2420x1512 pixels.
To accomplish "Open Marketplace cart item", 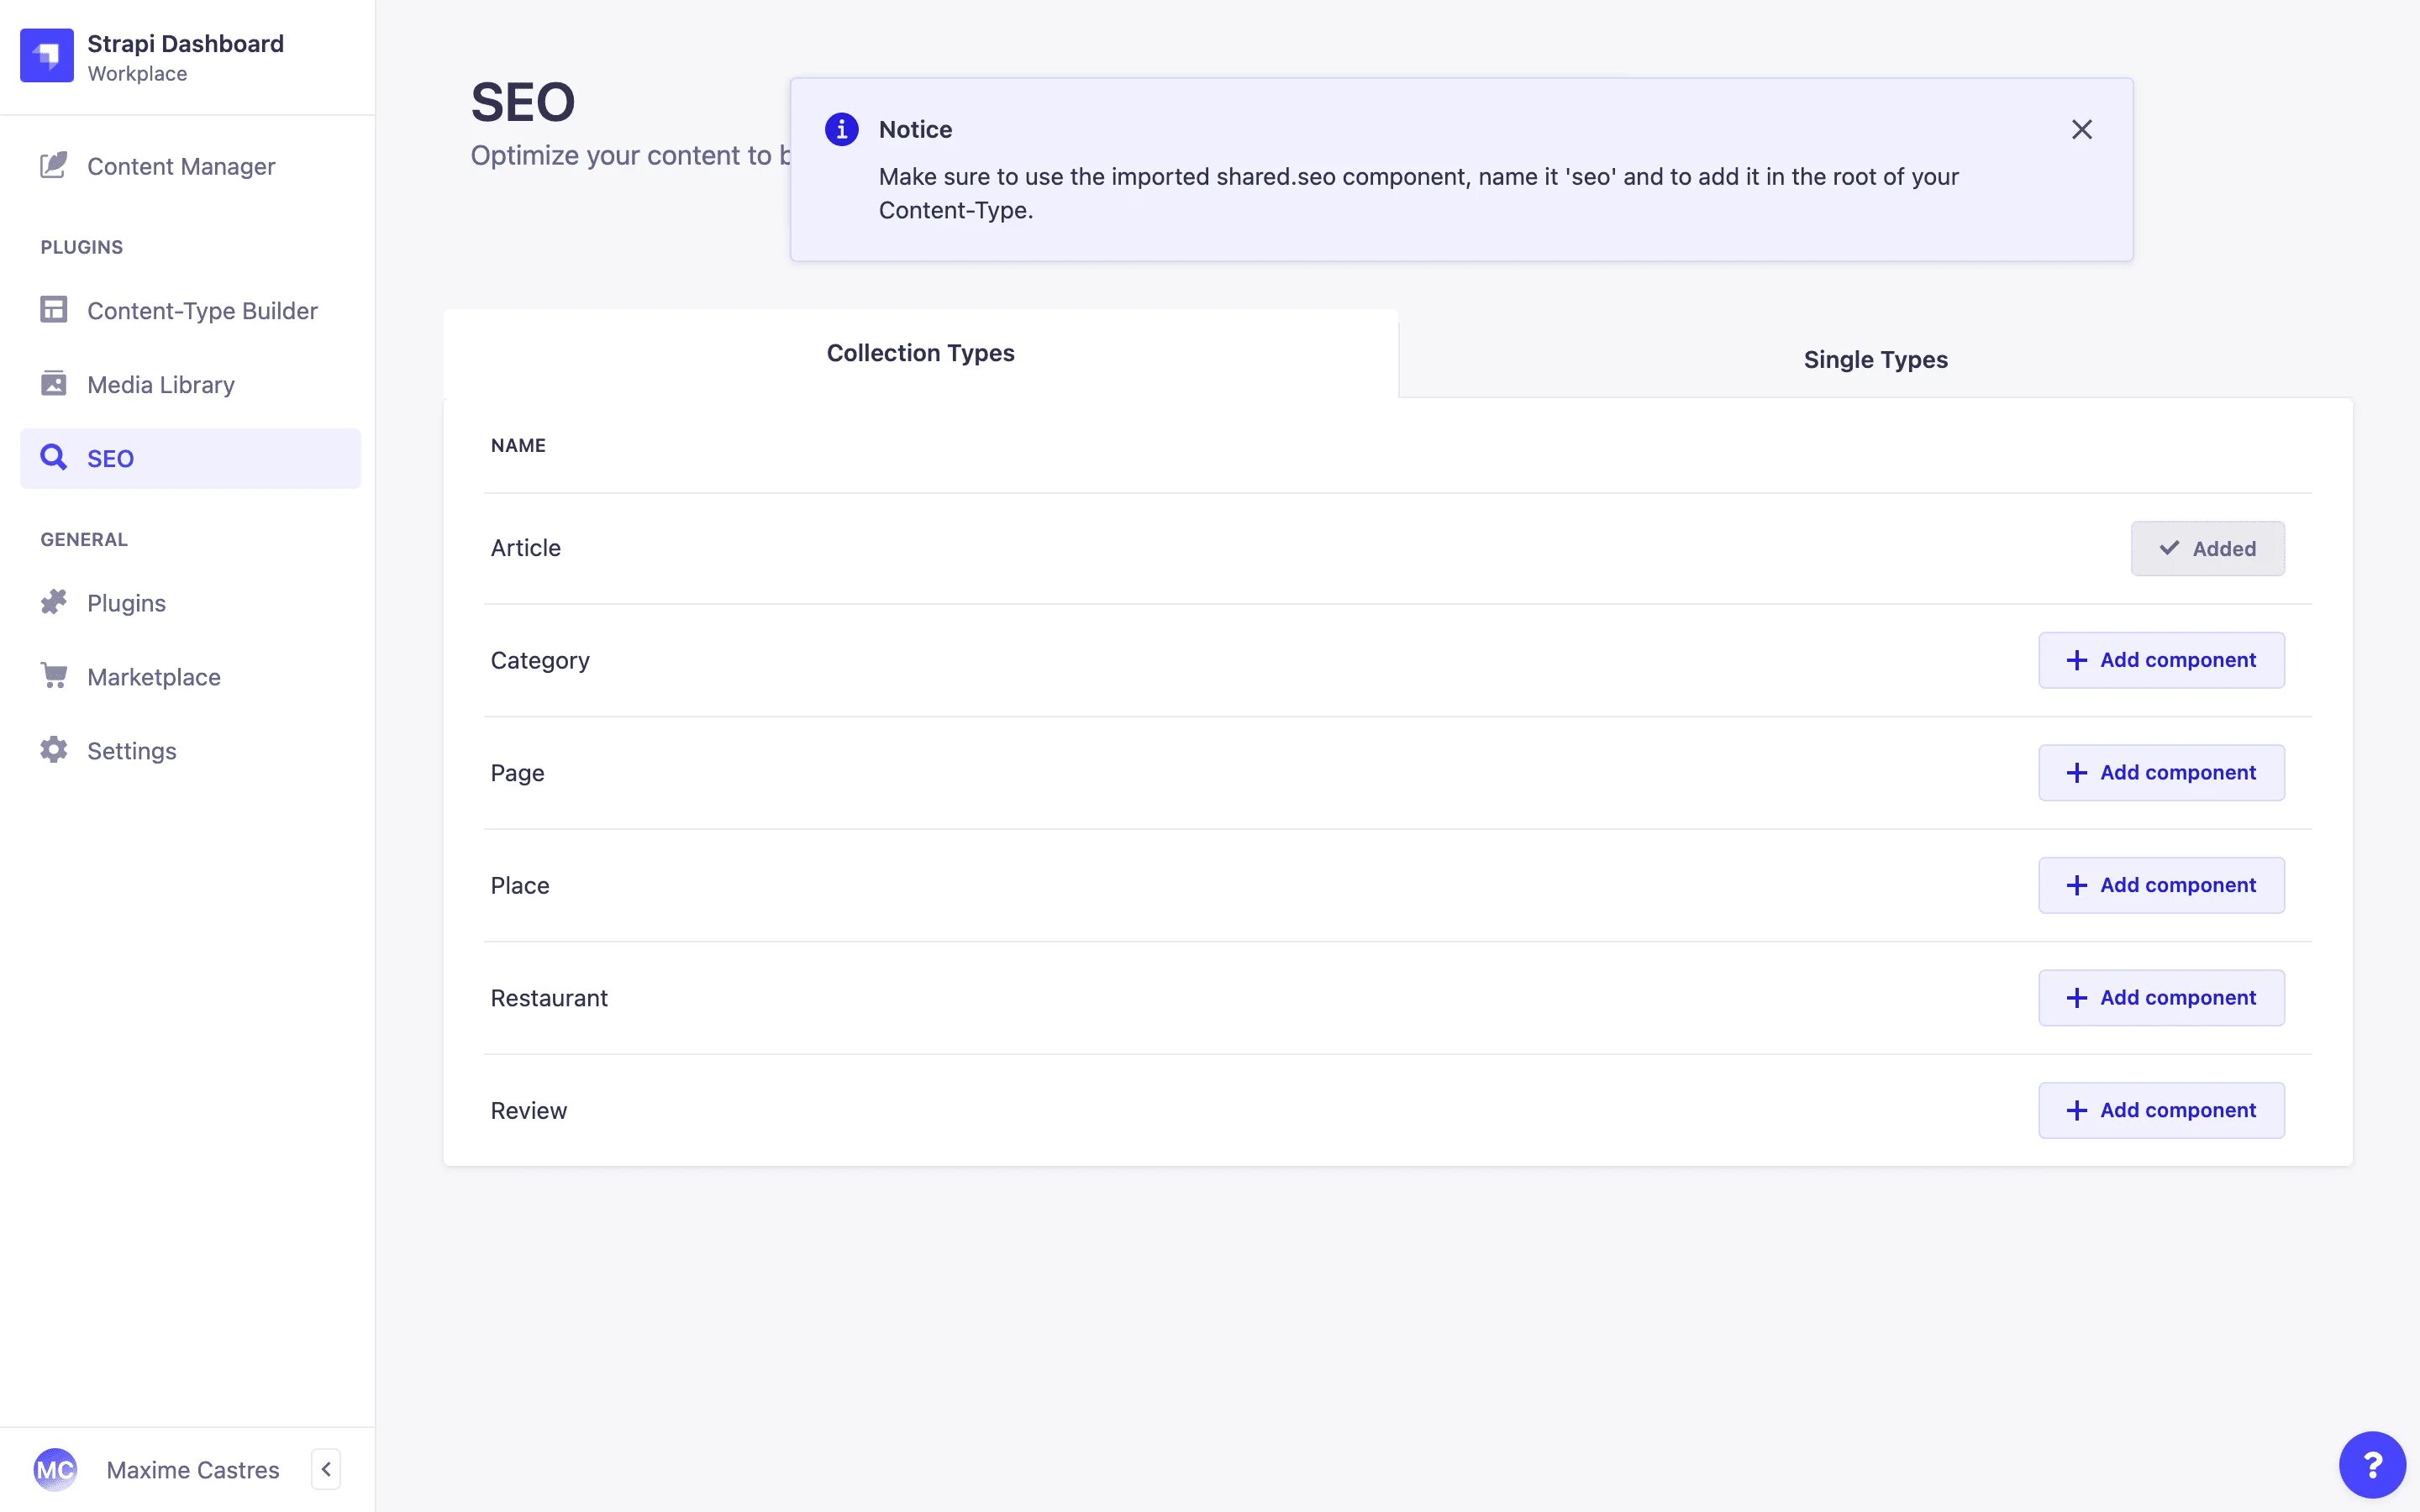I will 153,677.
